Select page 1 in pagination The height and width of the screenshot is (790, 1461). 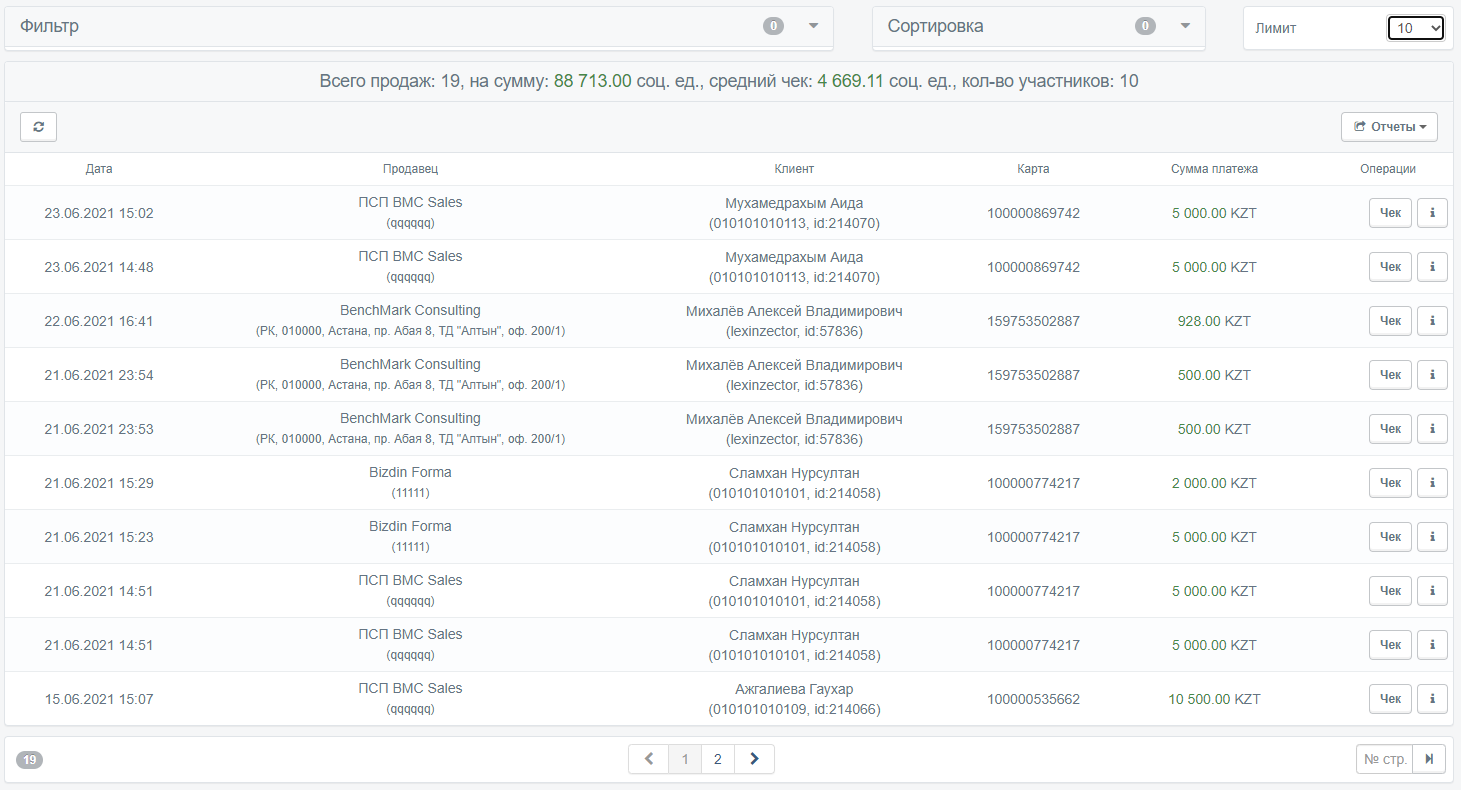(x=685, y=759)
